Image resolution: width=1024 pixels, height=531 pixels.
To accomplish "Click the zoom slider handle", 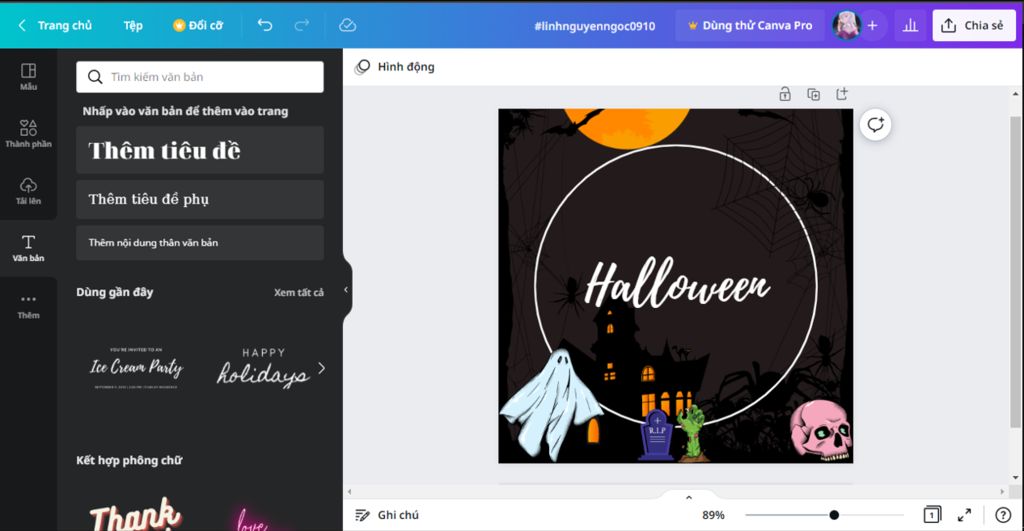I will [834, 515].
